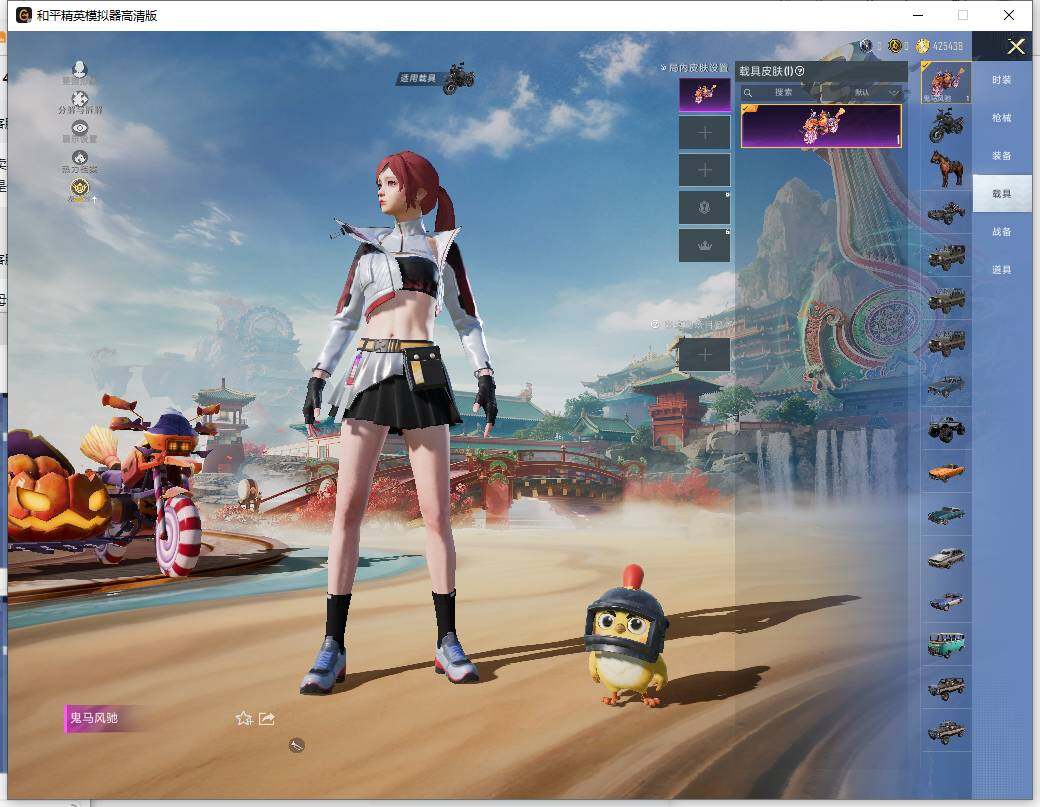Screen dimensions: 1040x807
Task: Select the motorcycle in the vehicle list
Action: coord(946,126)
